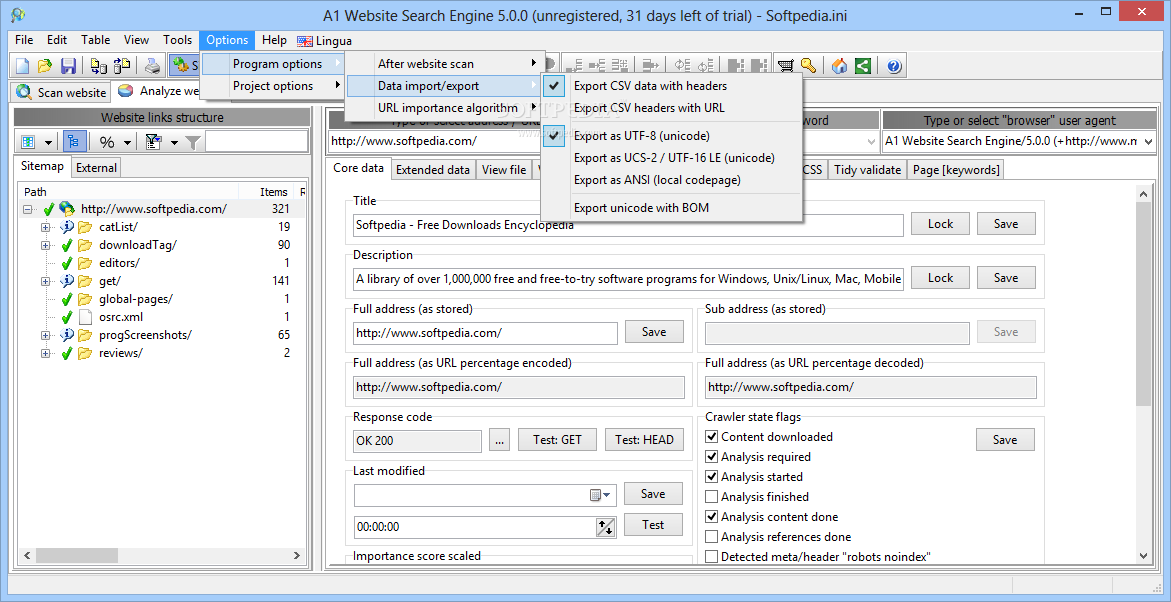Uncheck Analysis required flag
Image resolution: width=1171 pixels, height=602 pixels.
712,456
